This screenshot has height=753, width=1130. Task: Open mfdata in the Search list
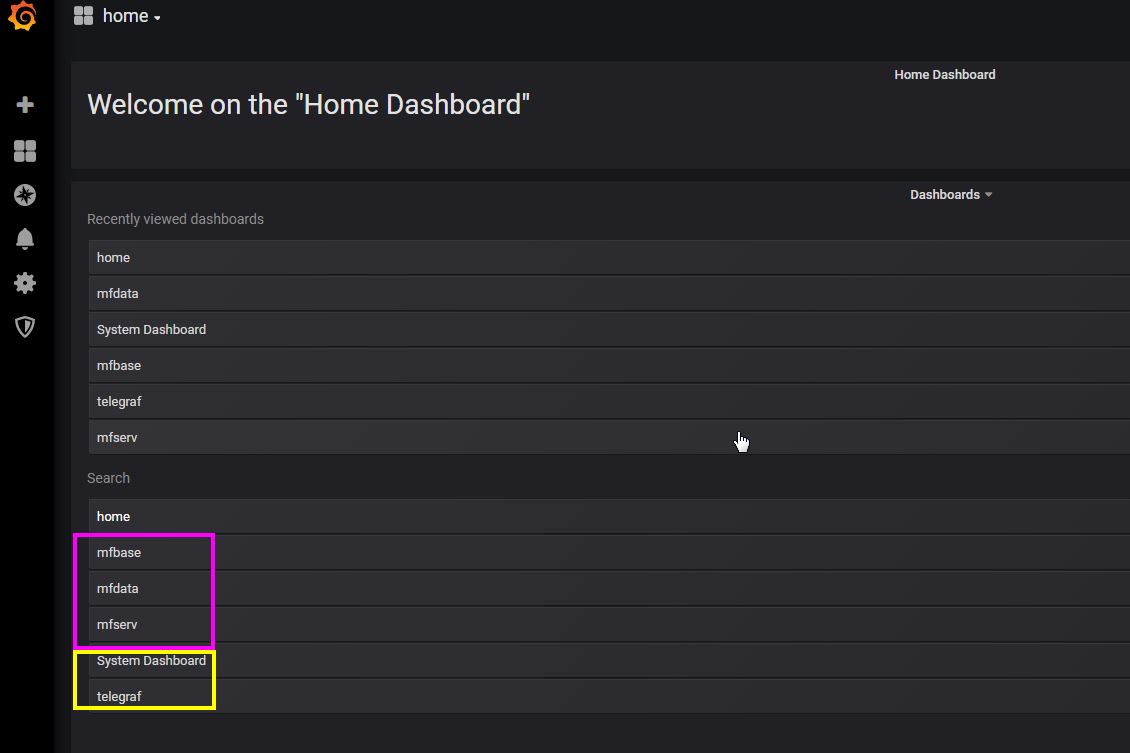(x=609, y=589)
